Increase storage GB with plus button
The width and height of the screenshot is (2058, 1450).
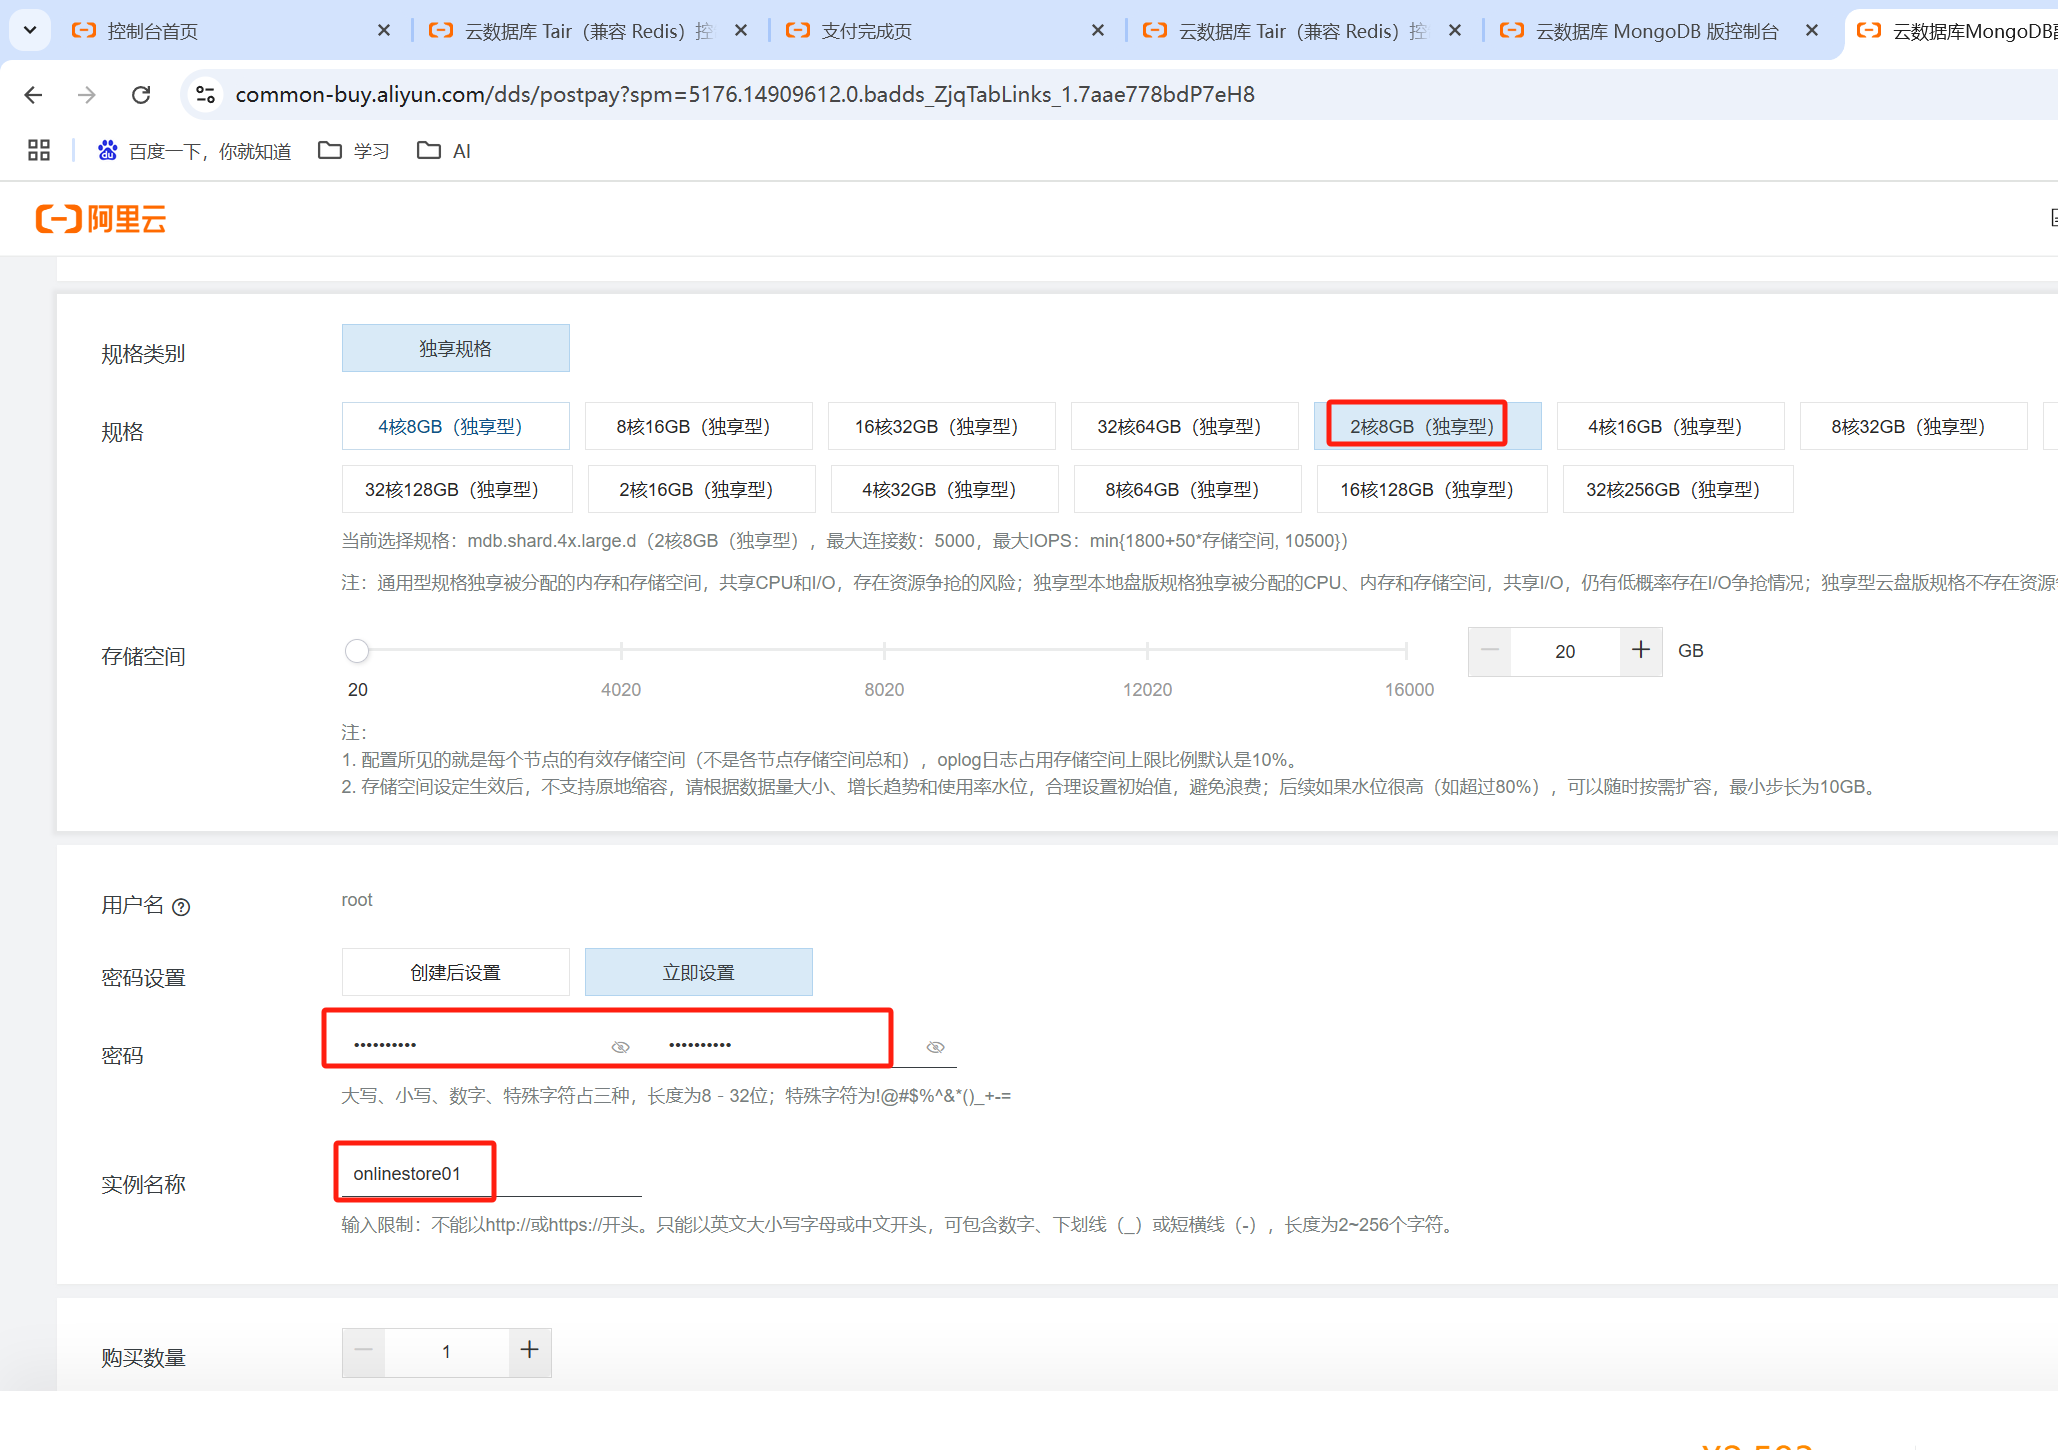pyautogui.click(x=1641, y=651)
